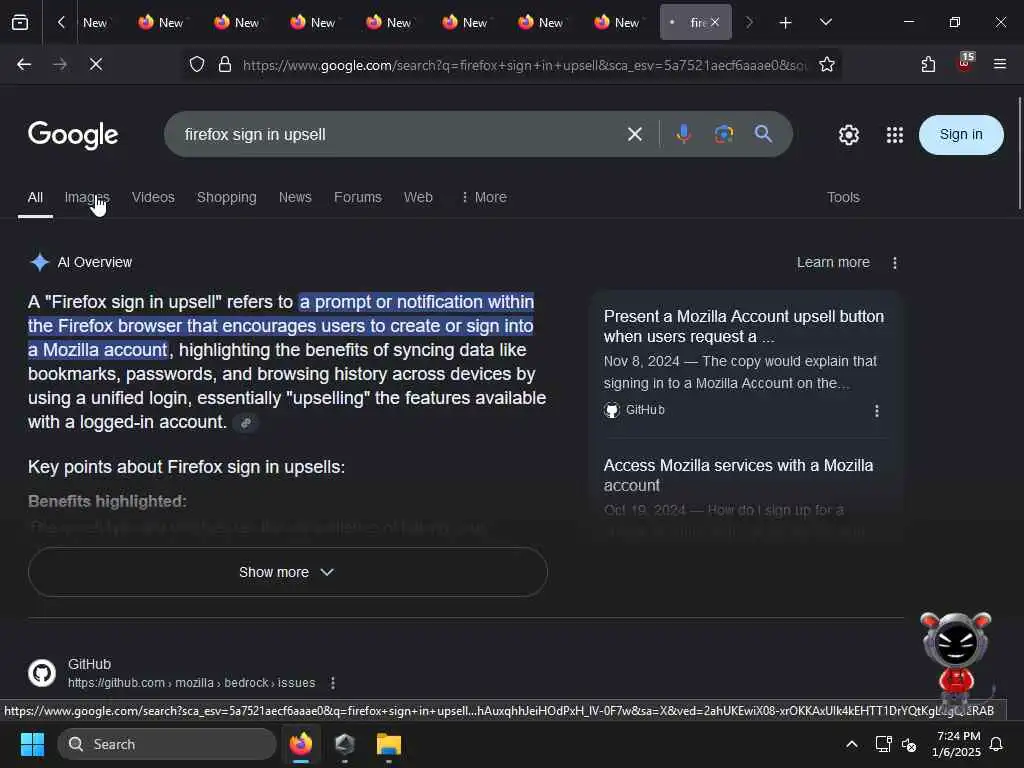
Task: Go back to previous page
Action: click(x=24, y=64)
